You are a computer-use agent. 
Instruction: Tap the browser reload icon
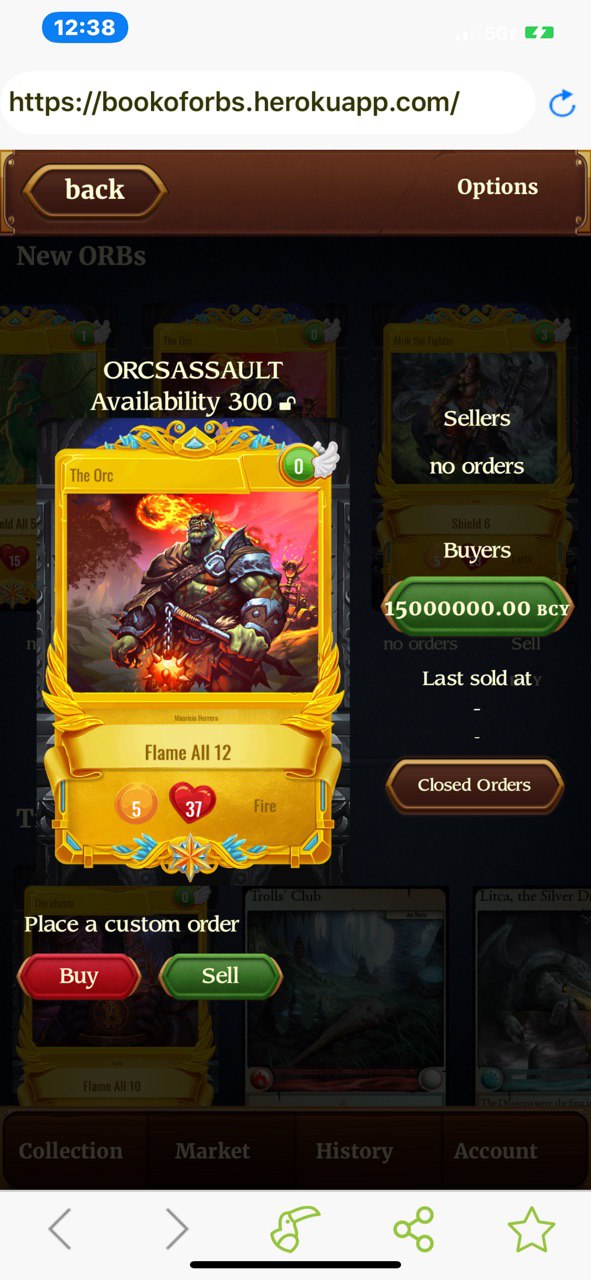(562, 103)
